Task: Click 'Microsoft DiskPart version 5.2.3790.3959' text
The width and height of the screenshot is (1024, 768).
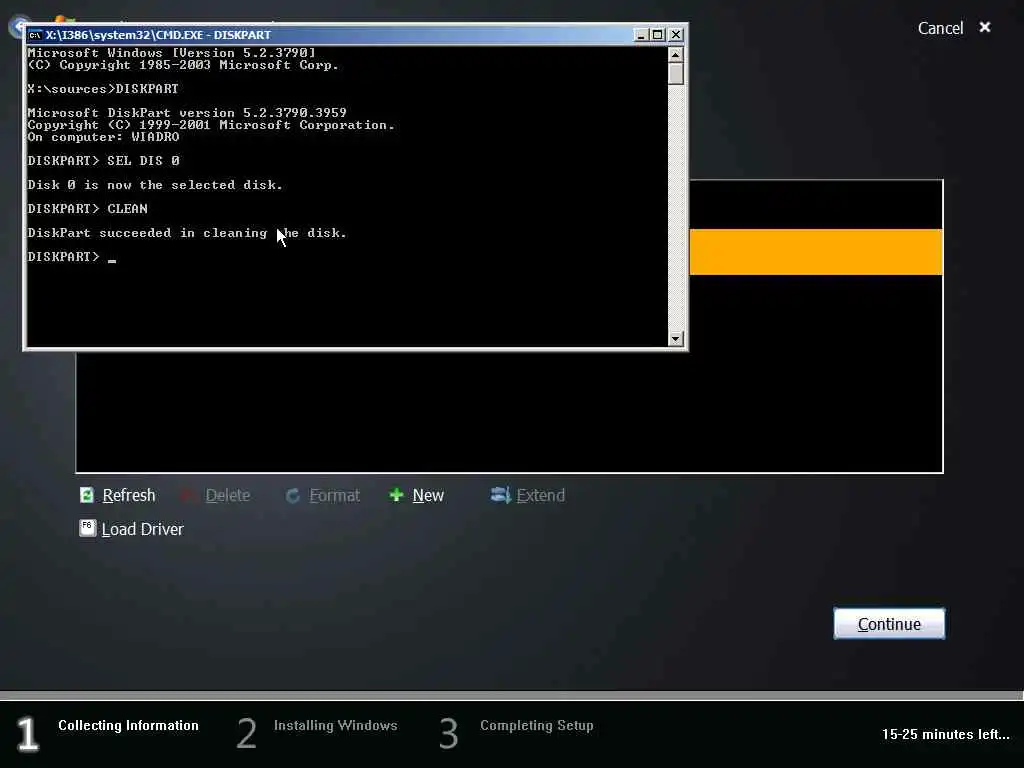Action: click(x=187, y=113)
